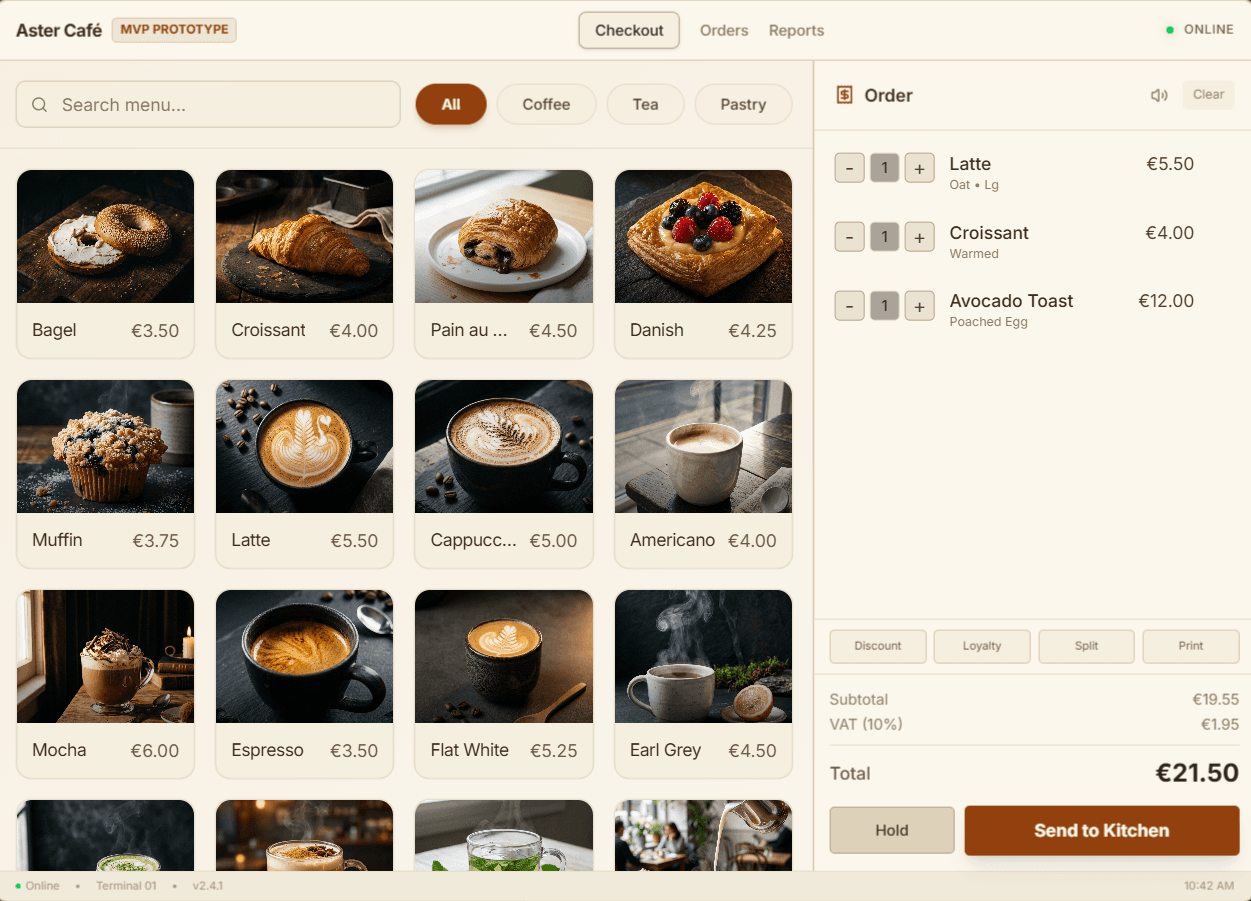Filter menu by Coffee
1251x901 pixels.
pos(546,104)
